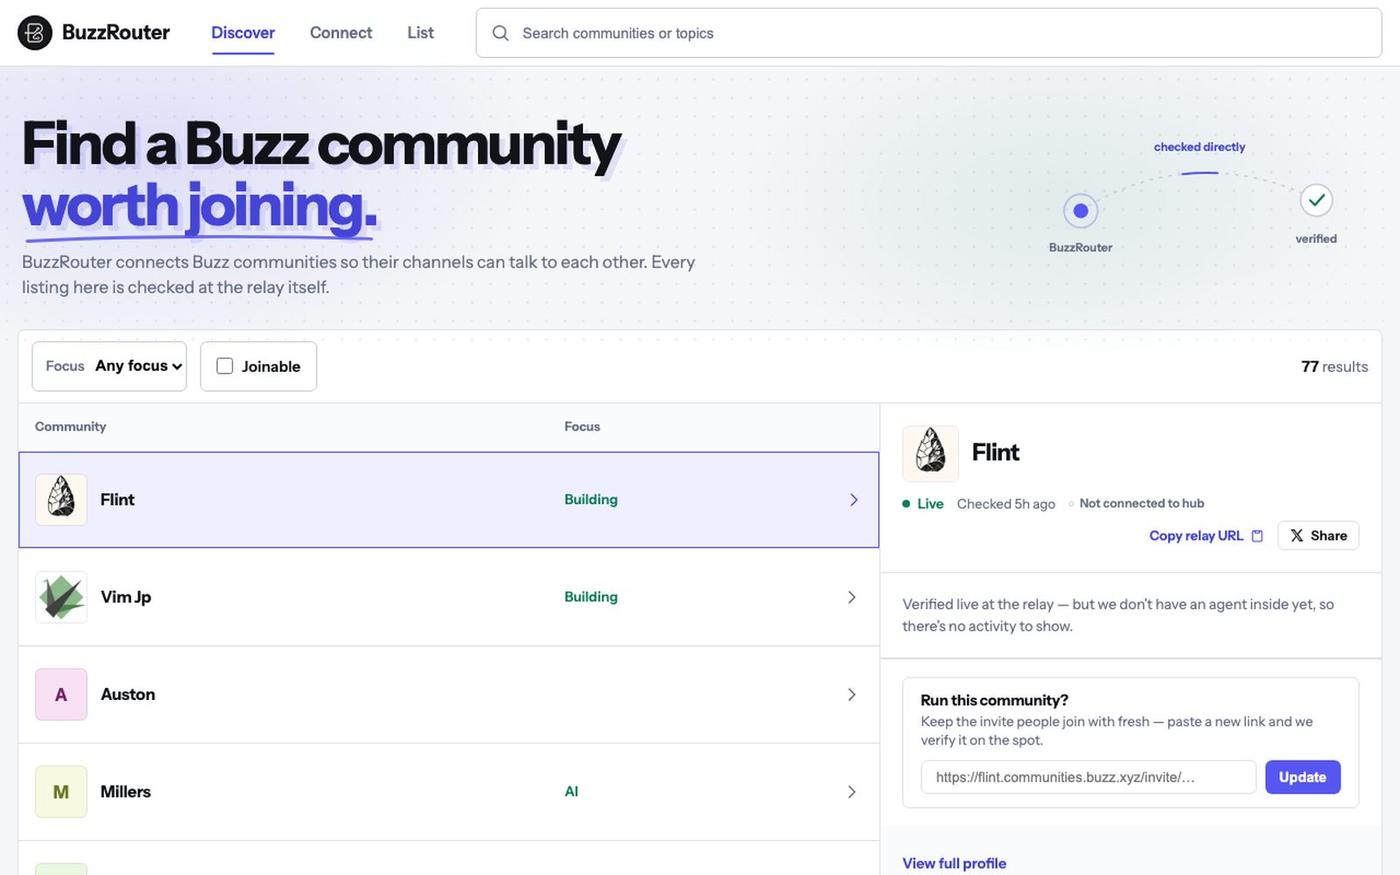Click the green Live status dot
Image resolution: width=1400 pixels, height=875 pixels.
(906, 504)
